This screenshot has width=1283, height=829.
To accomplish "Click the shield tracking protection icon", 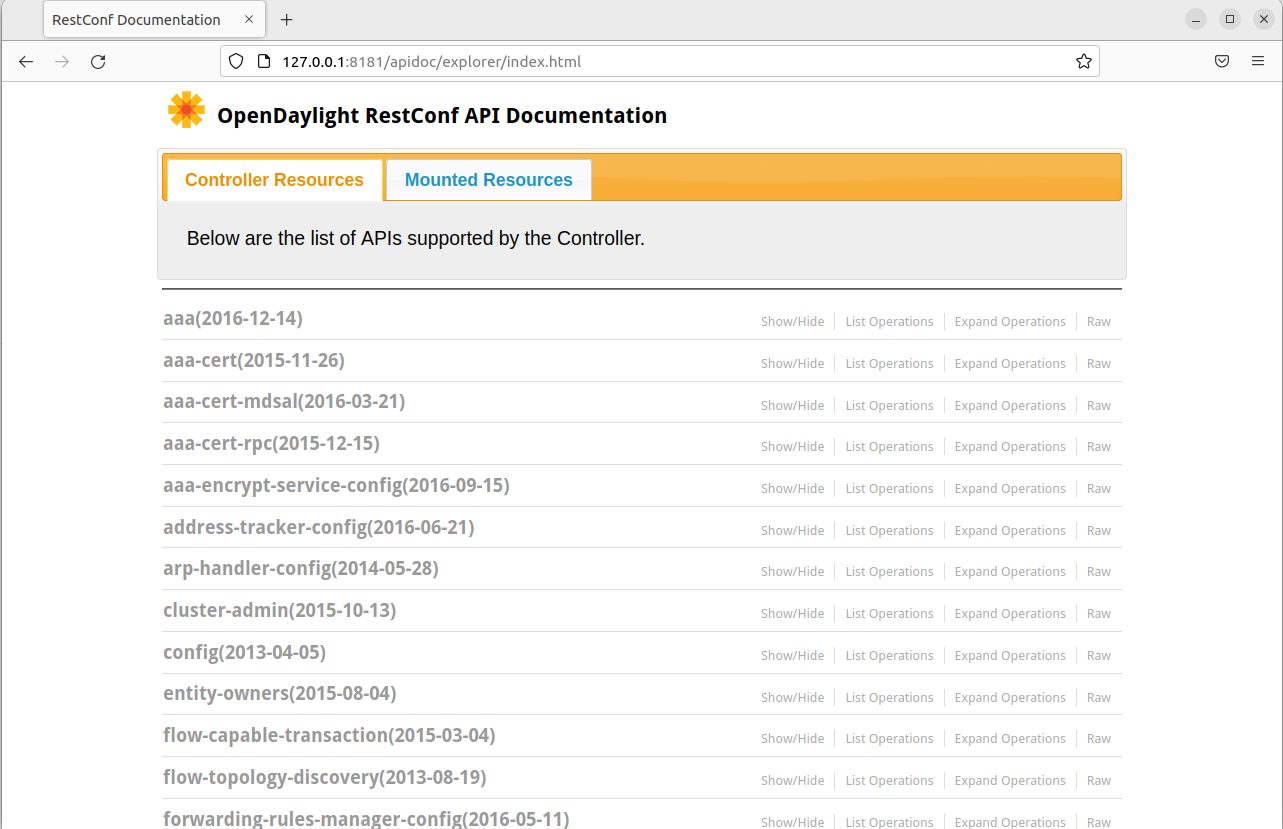I will [236, 61].
